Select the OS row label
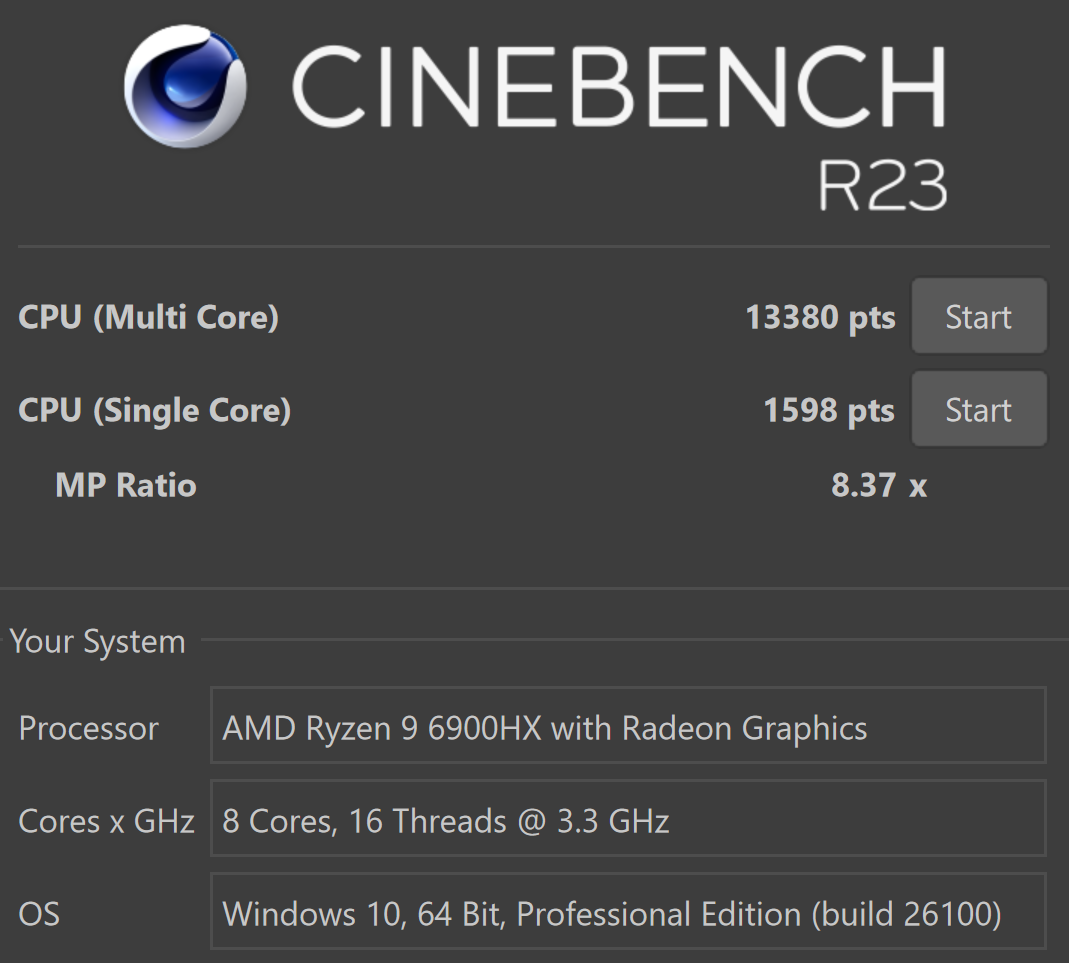Viewport: 1069px width, 963px height. (x=39, y=914)
